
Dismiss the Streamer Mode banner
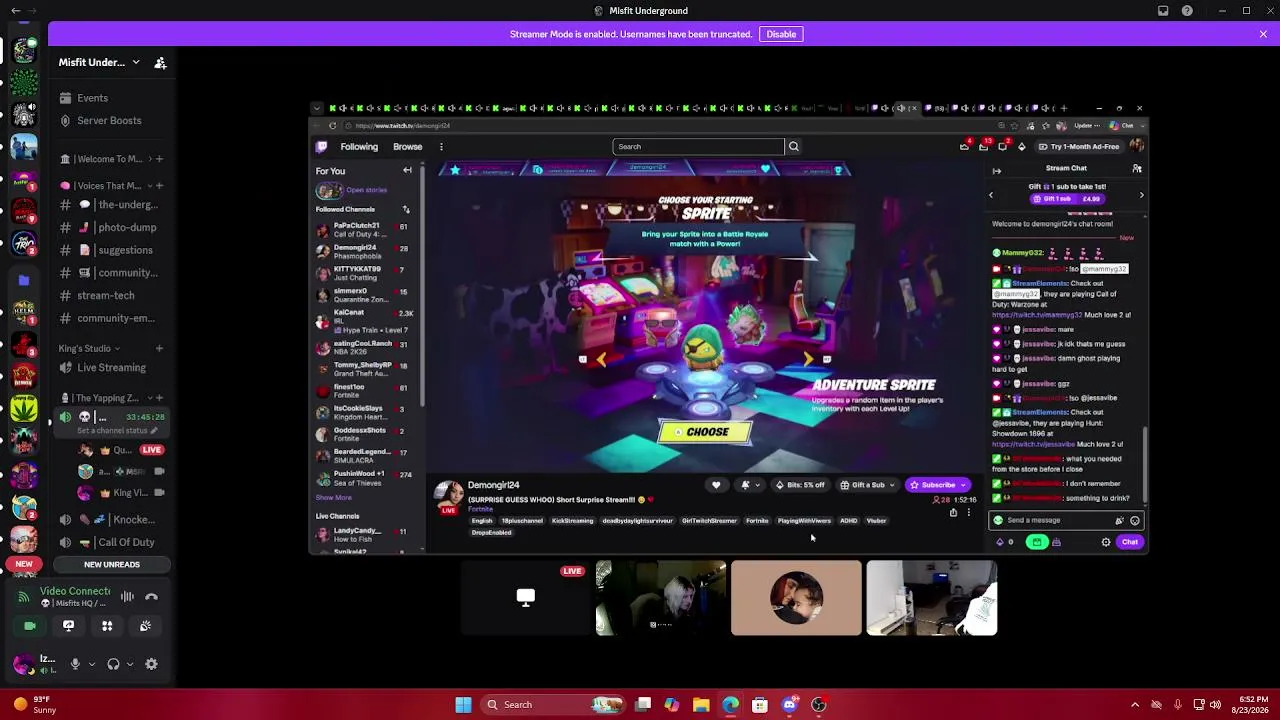point(1263,34)
